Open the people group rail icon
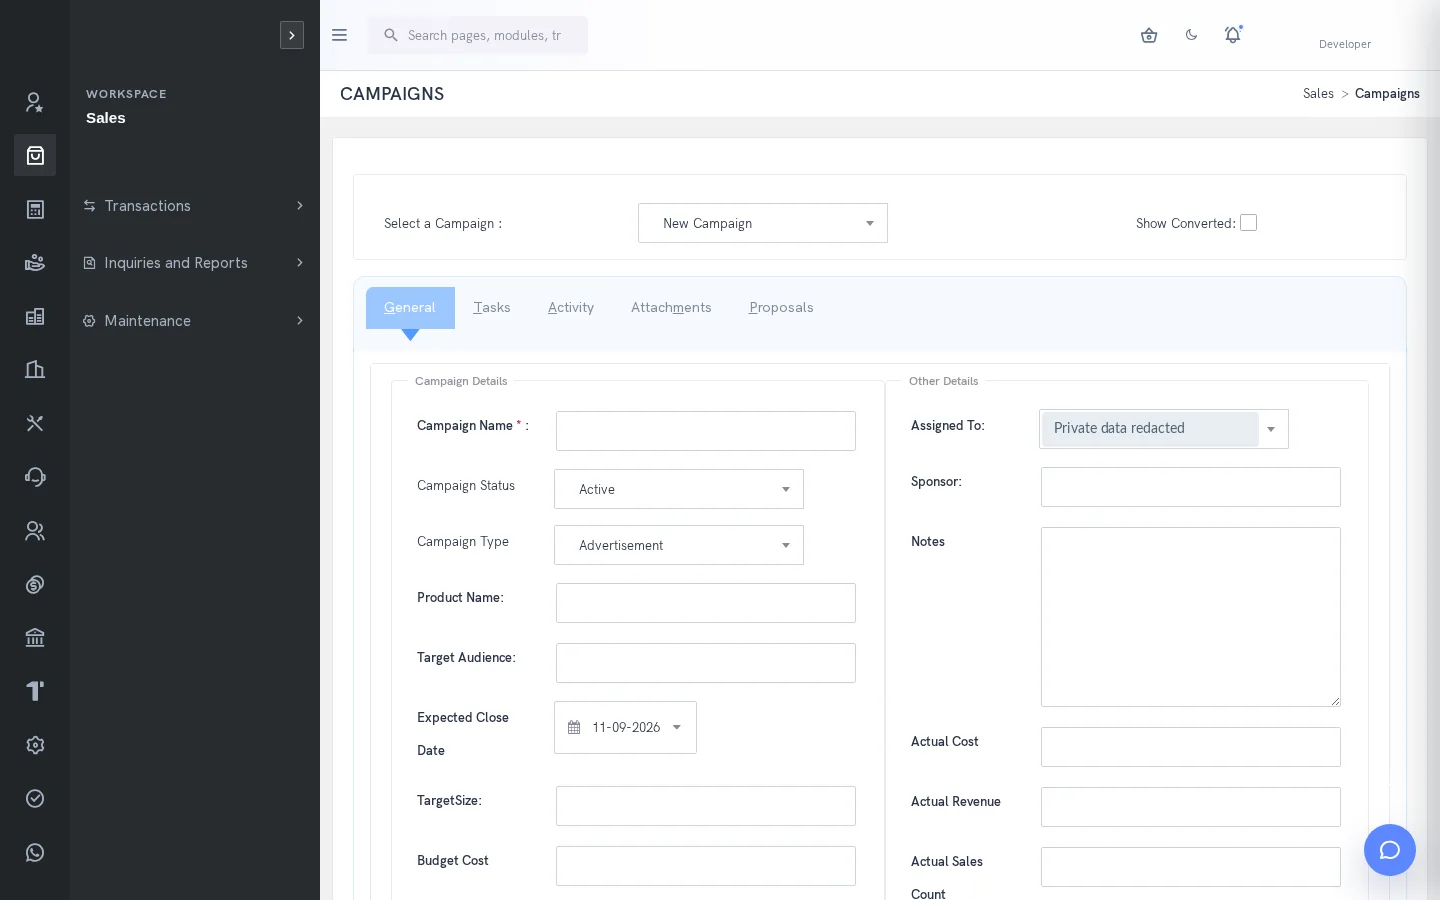The image size is (1440, 900). [35, 531]
